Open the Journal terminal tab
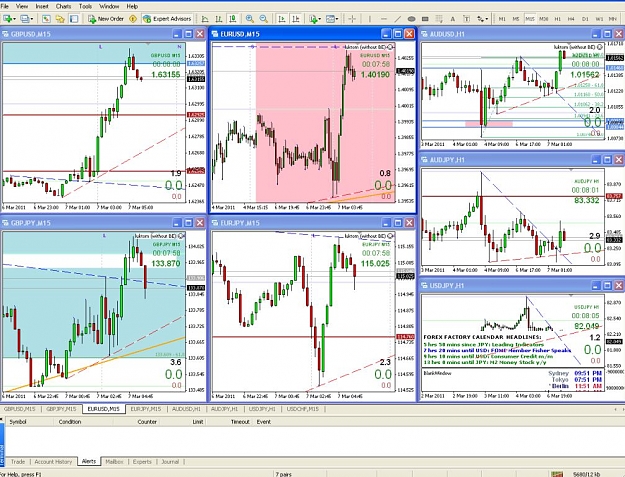This screenshot has width=625, height=477. [x=170, y=461]
